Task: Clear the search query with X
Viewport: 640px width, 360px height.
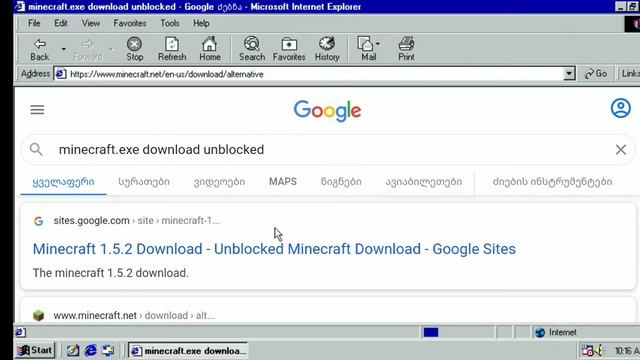Action: coord(621,150)
